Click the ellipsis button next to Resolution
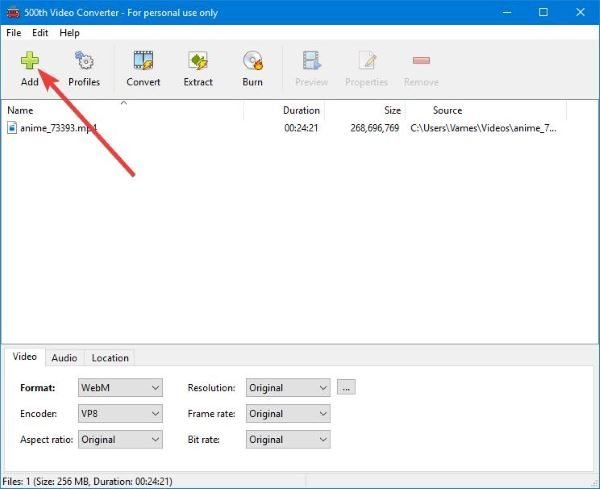 [346, 387]
